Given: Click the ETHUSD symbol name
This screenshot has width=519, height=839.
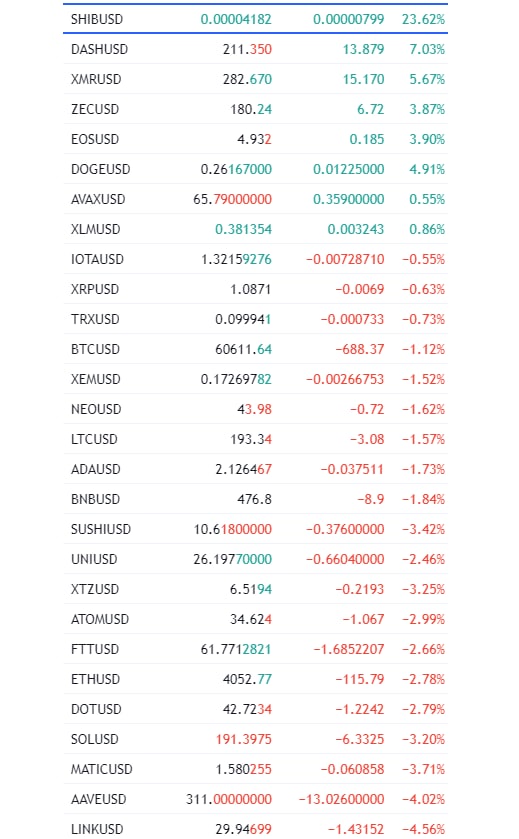Looking at the screenshot, I should coord(96,678).
